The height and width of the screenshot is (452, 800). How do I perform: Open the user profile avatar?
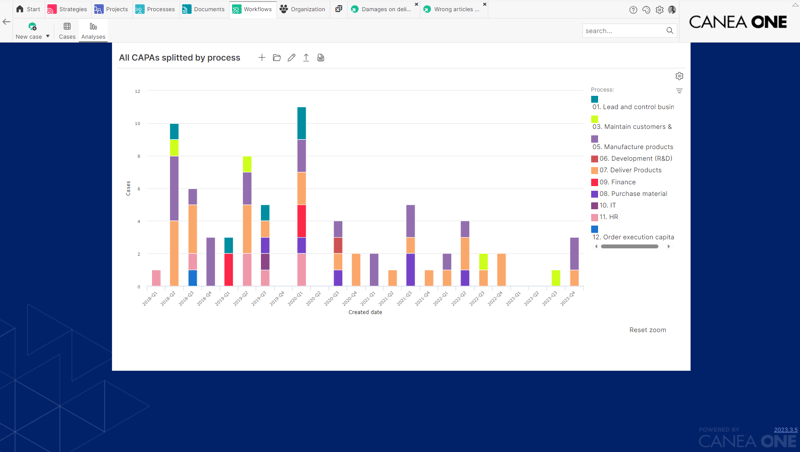672,10
